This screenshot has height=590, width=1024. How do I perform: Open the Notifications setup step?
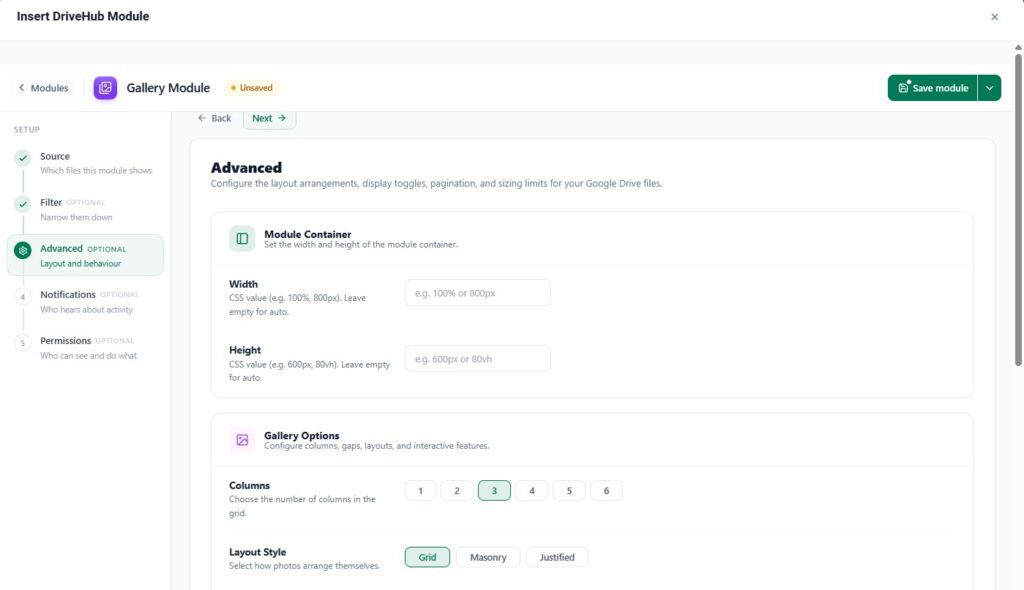point(85,301)
